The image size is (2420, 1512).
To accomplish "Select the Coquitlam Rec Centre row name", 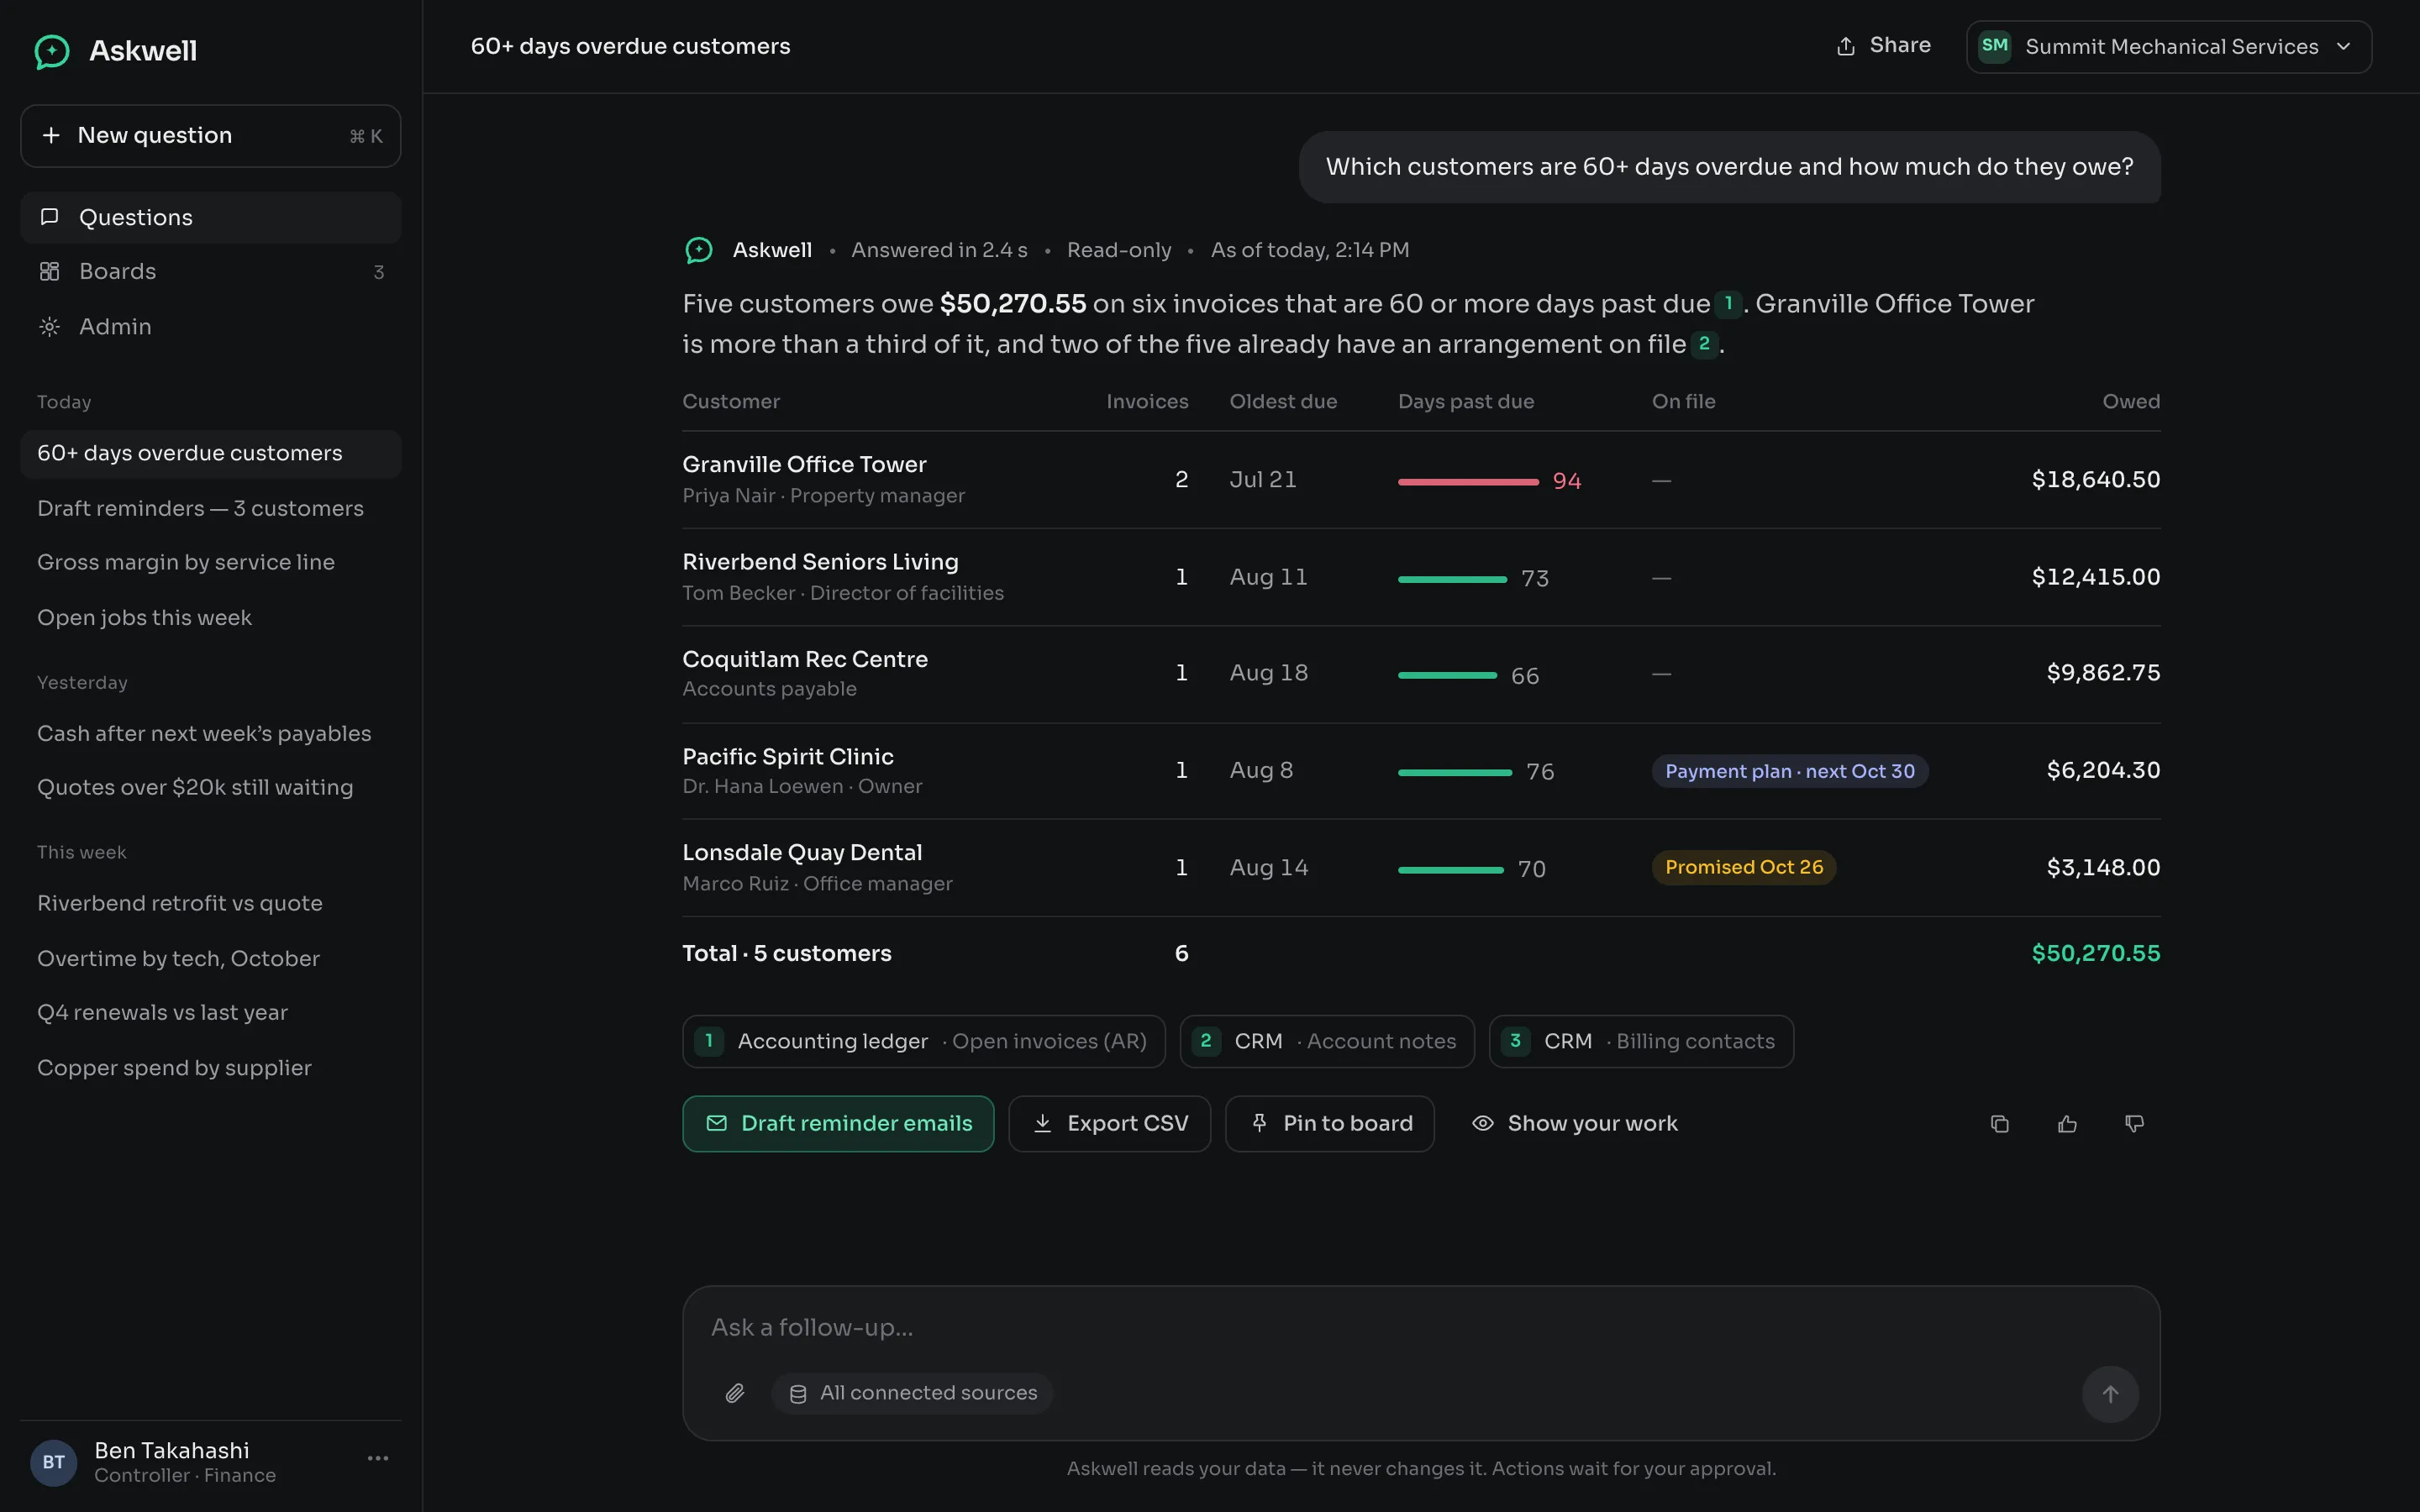I will pyautogui.click(x=805, y=659).
